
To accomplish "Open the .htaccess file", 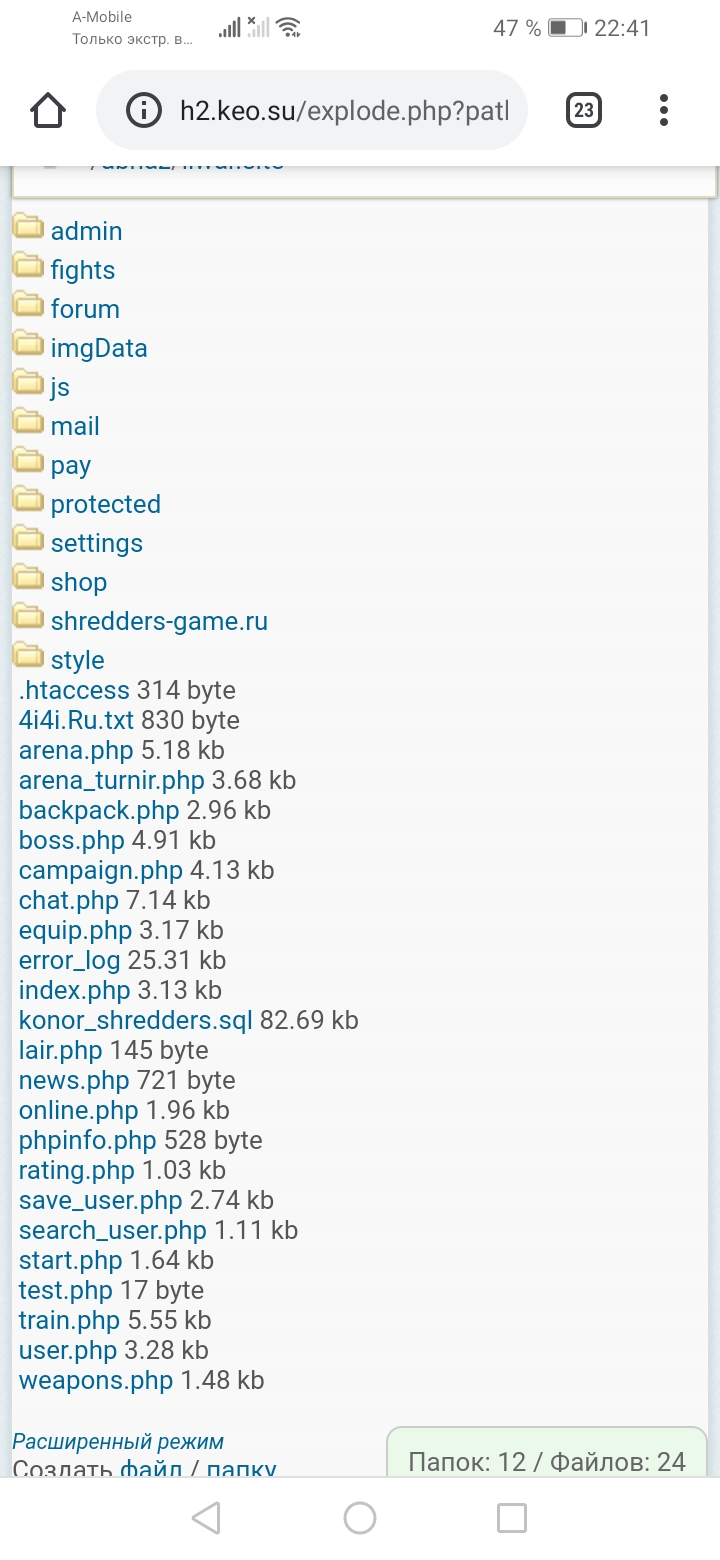I will click(x=74, y=690).
